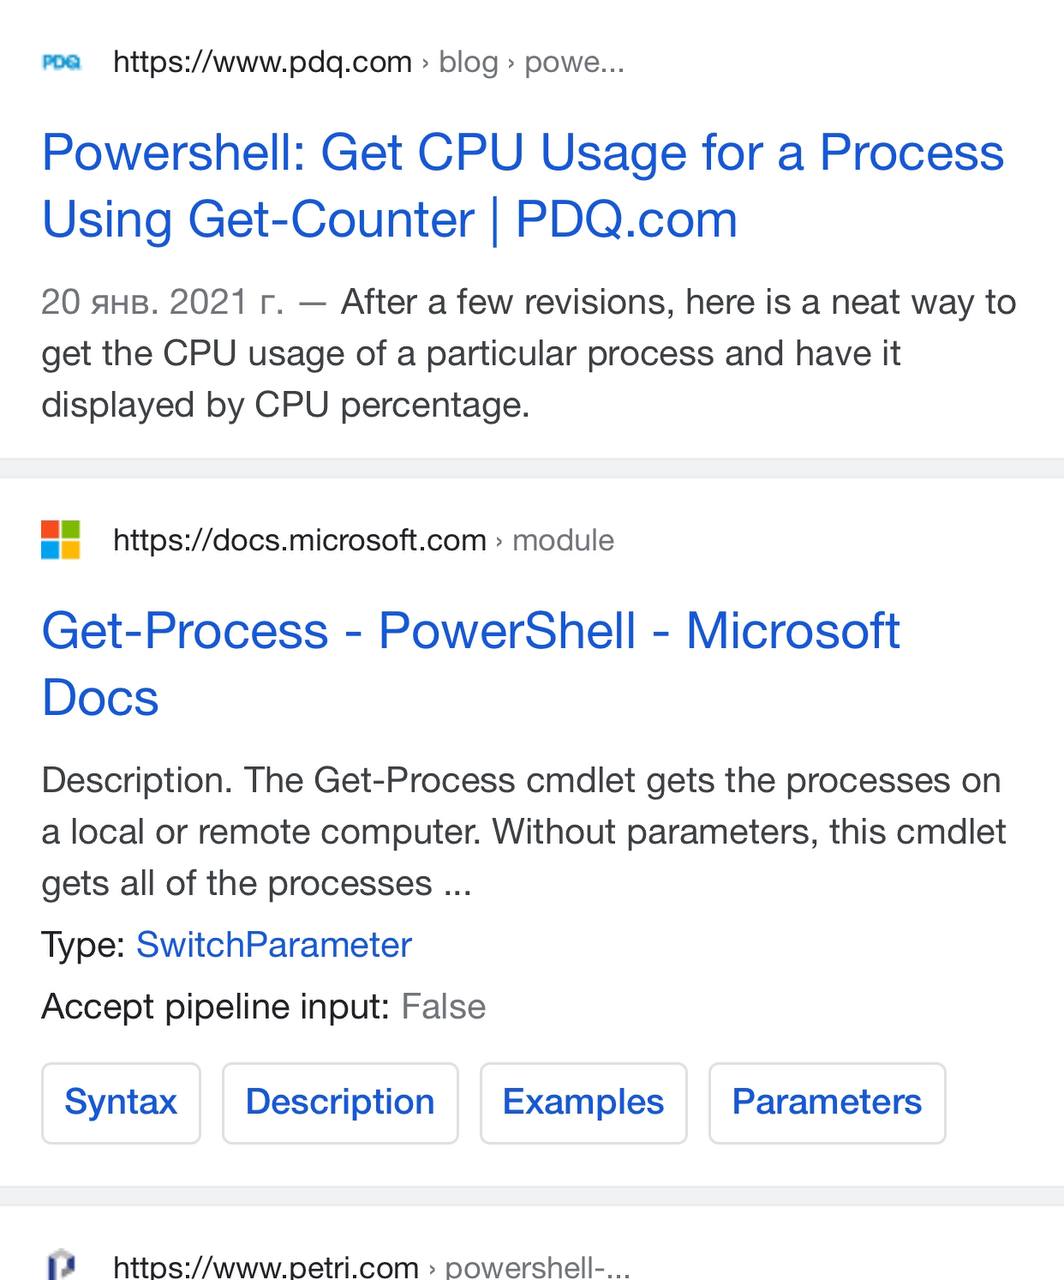
Task: Tap the https://docs.microsoft.com URL text
Action: (x=299, y=540)
